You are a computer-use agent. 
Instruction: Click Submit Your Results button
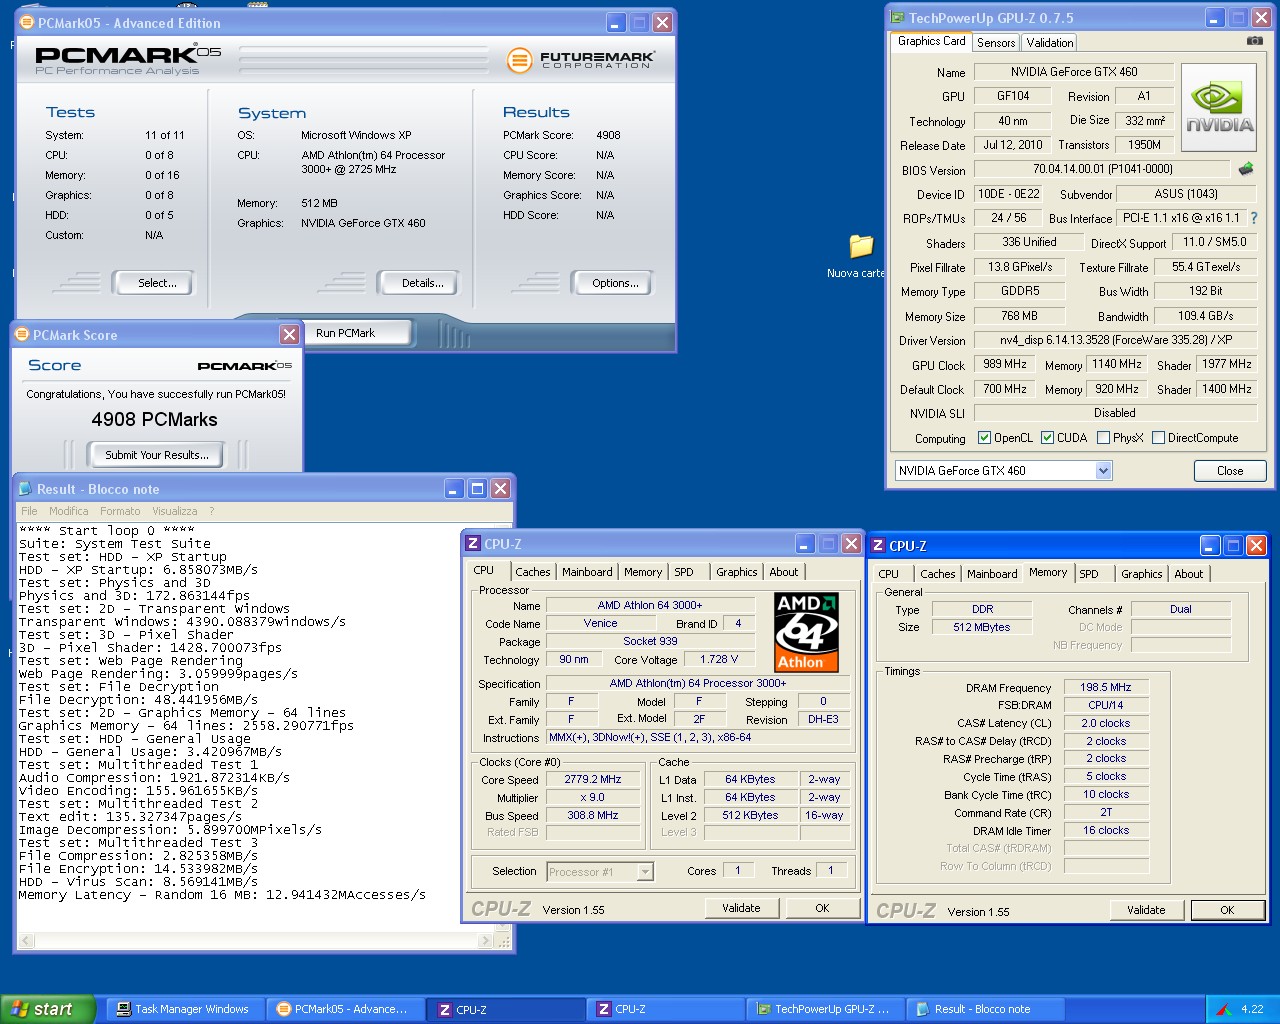point(157,455)
